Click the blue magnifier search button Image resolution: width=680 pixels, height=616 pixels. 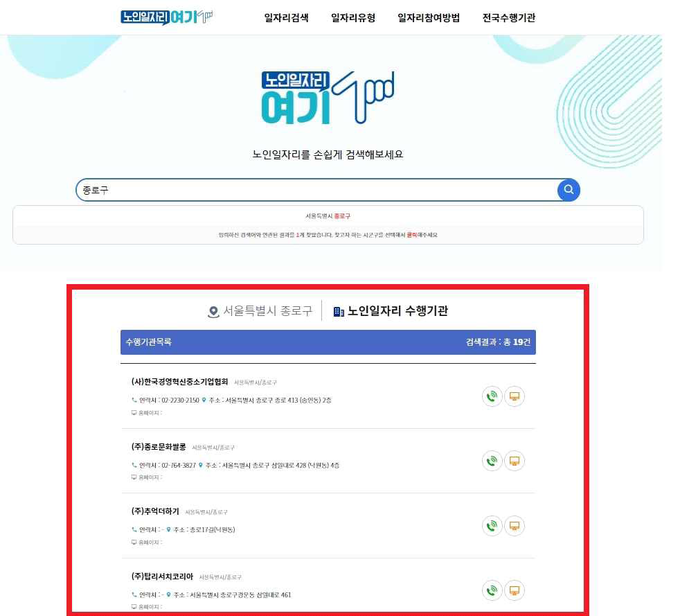[568, 190]
